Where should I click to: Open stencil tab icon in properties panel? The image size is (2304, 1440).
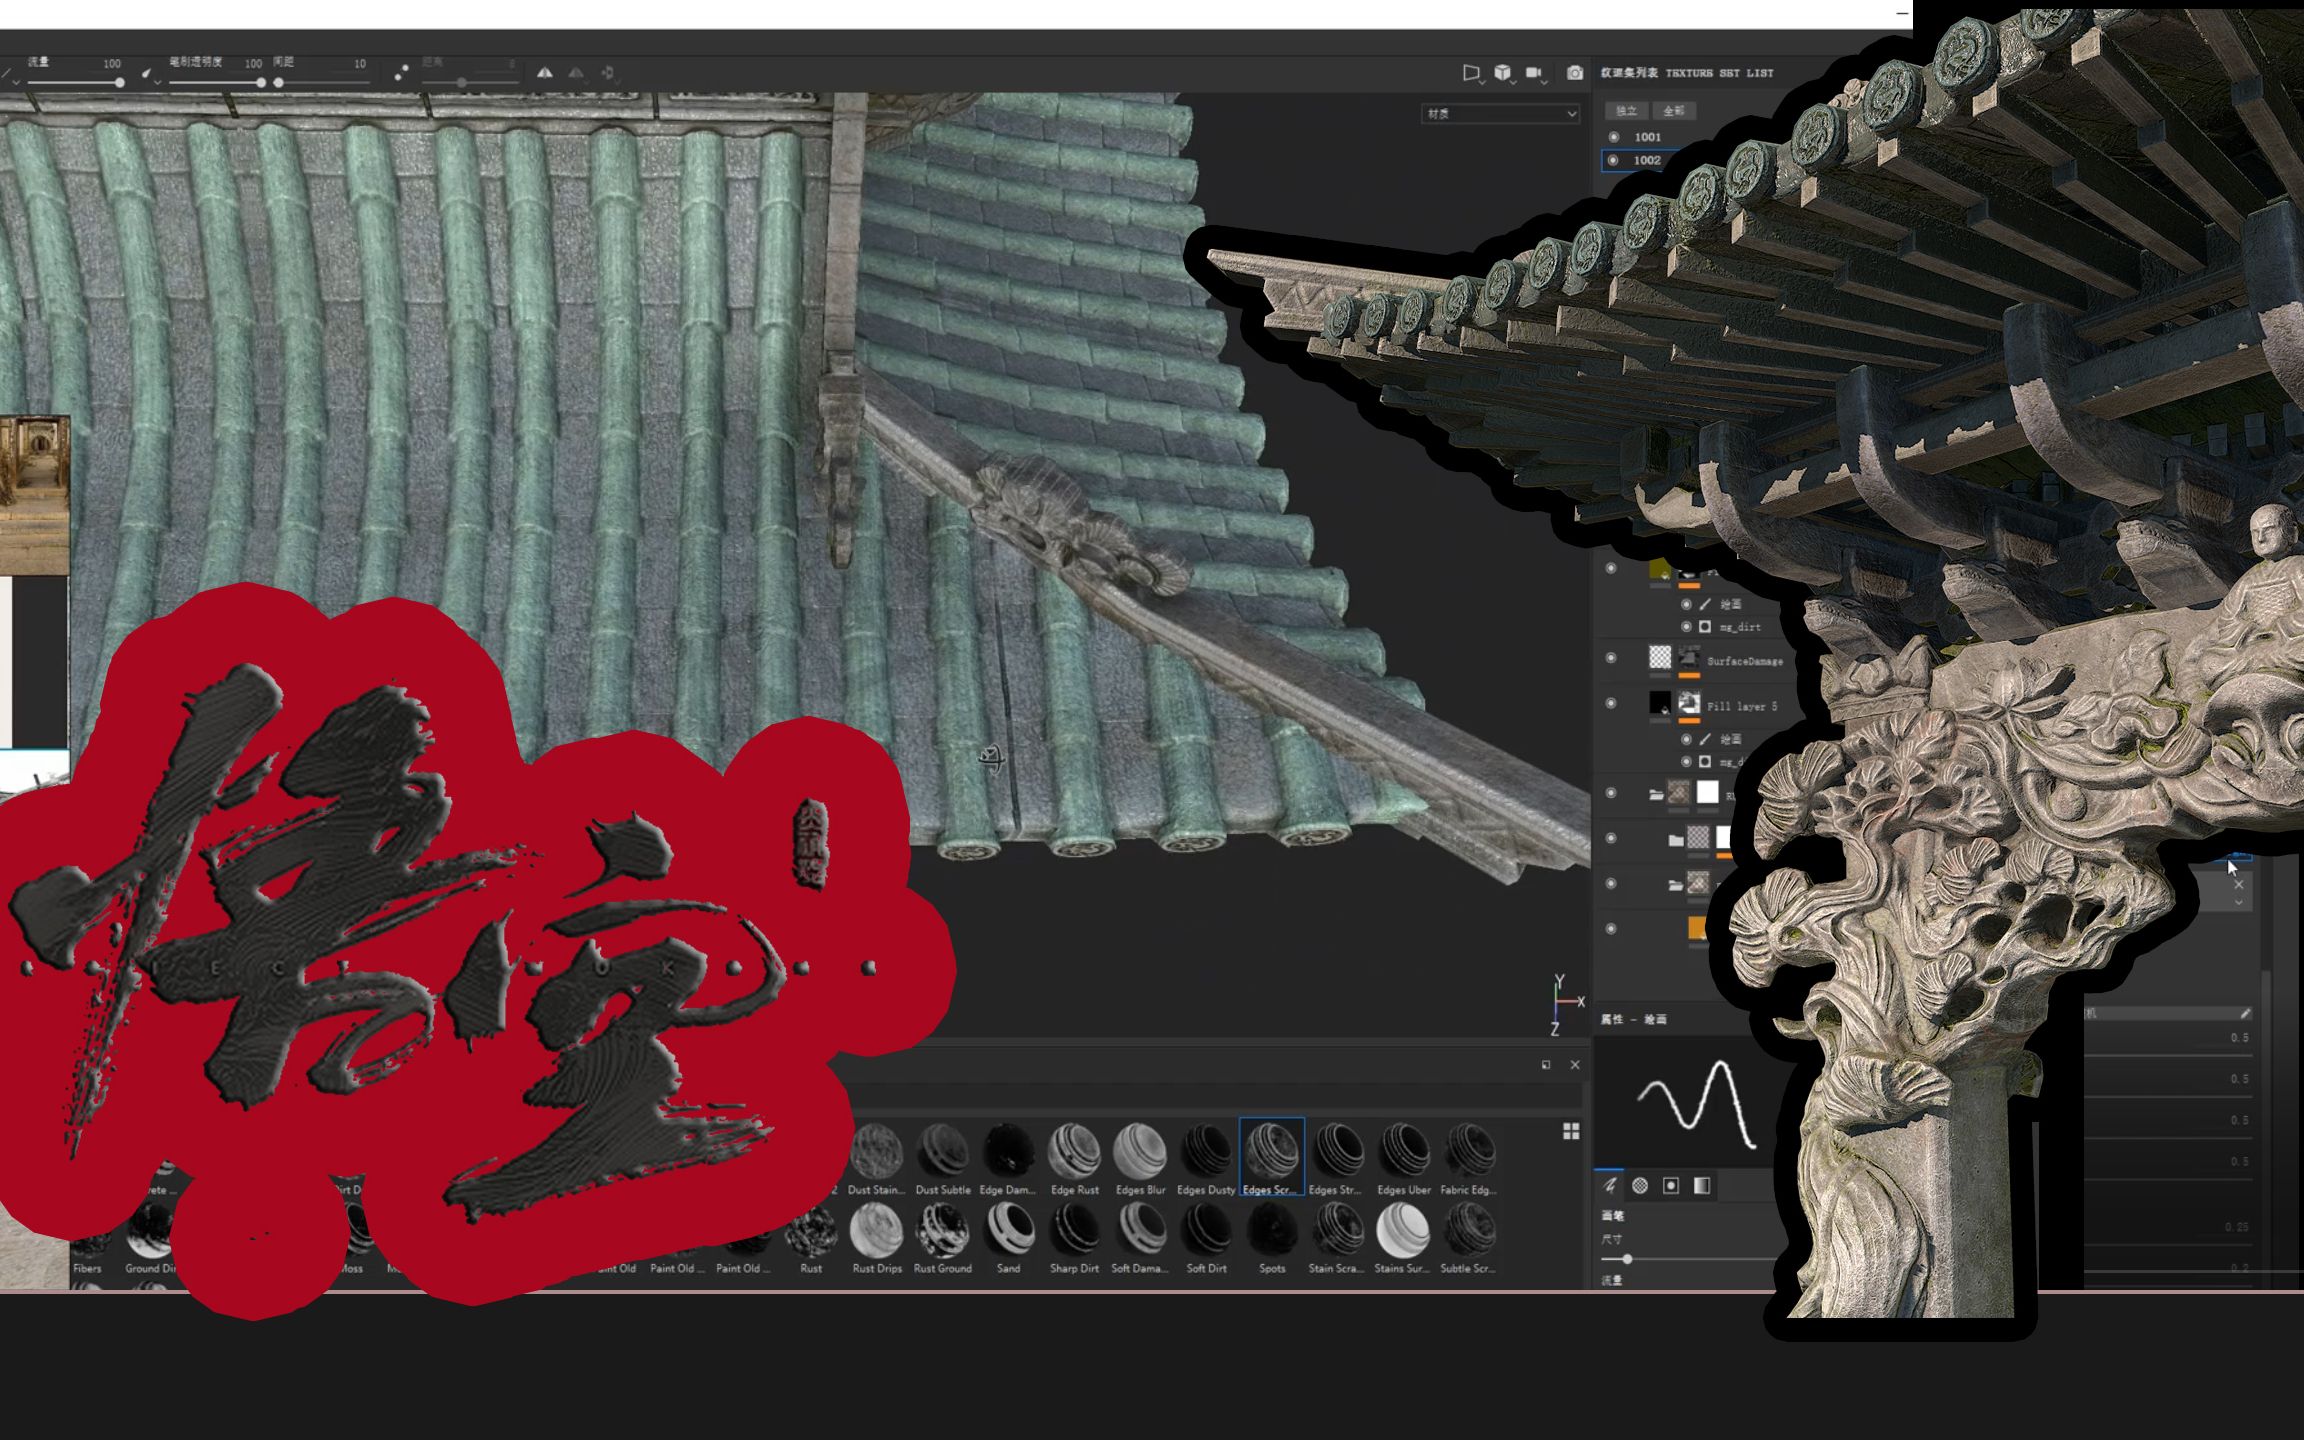click(1670, 1186)
